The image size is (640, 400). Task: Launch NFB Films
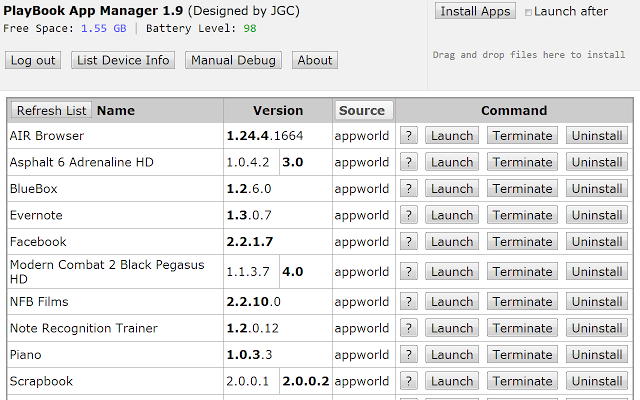452,302
